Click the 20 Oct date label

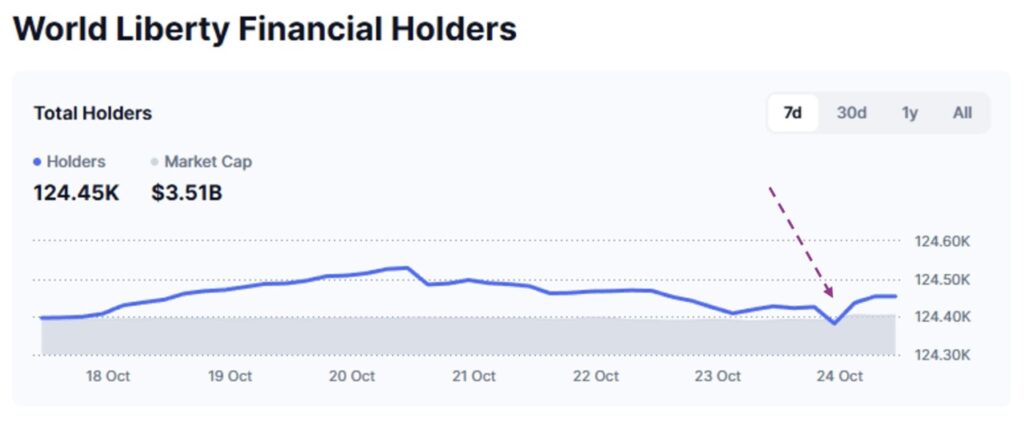click(x=351, y=376)
